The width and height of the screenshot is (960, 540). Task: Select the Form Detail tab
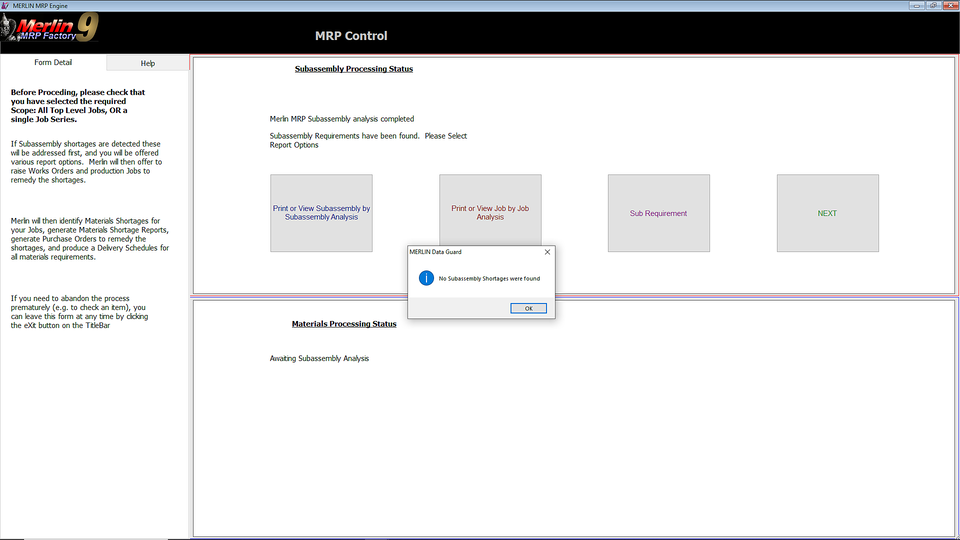pyautogui.click(x=53, y=63)
